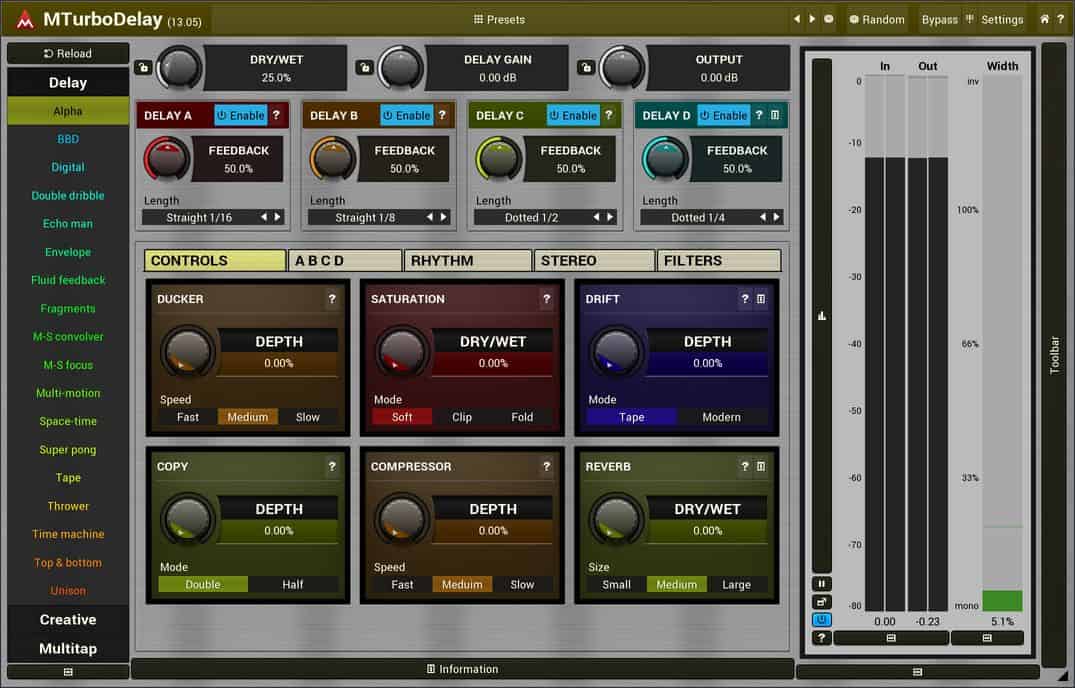1075x688 pixels.
Task: Select the Tape preset in sidebar
Action: (68, 478)
